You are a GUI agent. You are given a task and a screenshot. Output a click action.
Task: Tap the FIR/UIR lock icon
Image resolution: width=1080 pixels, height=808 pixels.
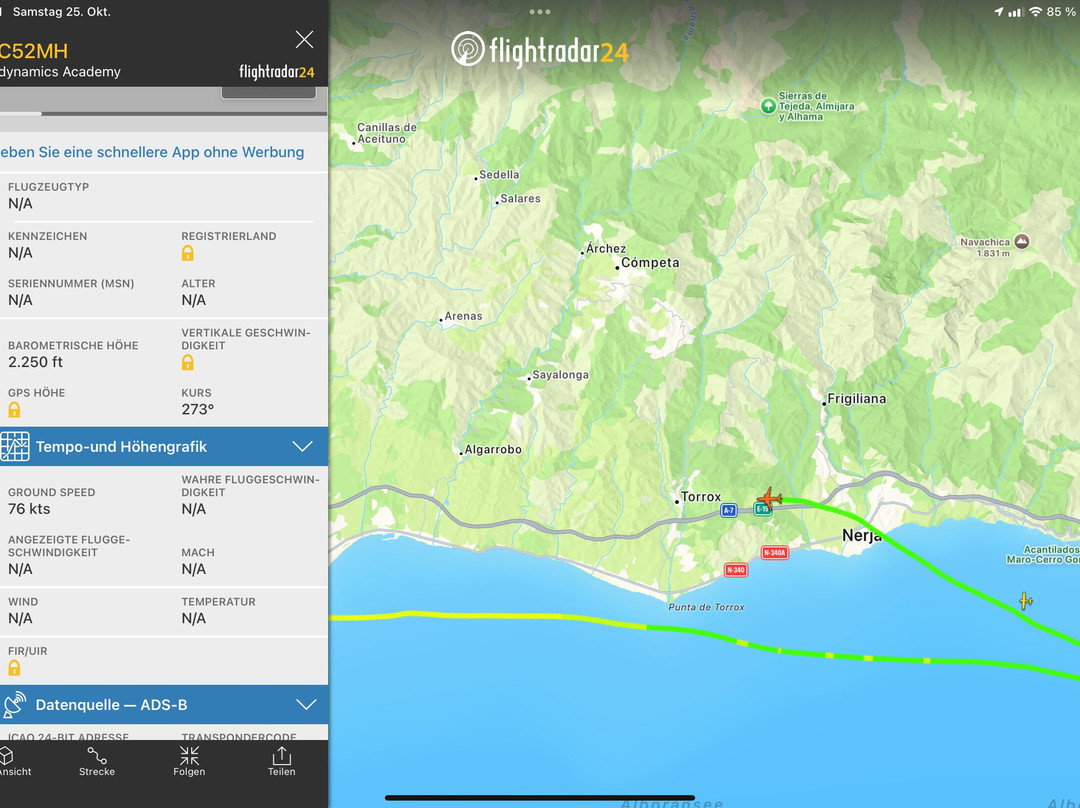(x=15, y=668)
